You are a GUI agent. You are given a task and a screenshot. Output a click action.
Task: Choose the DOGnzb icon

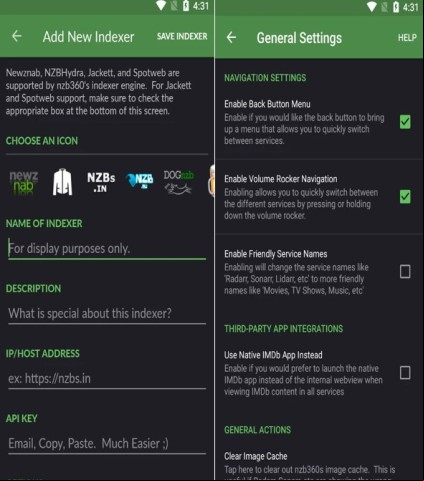pyautogui.click(x=178, y=182)
